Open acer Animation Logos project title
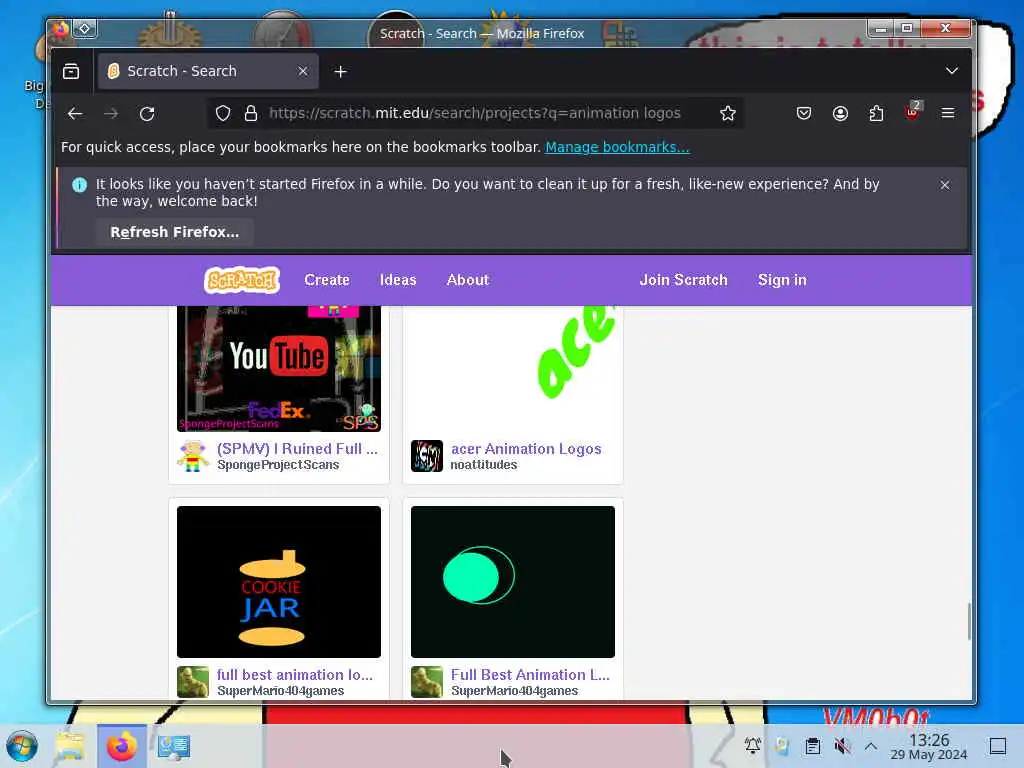 (x=526, y=449)
